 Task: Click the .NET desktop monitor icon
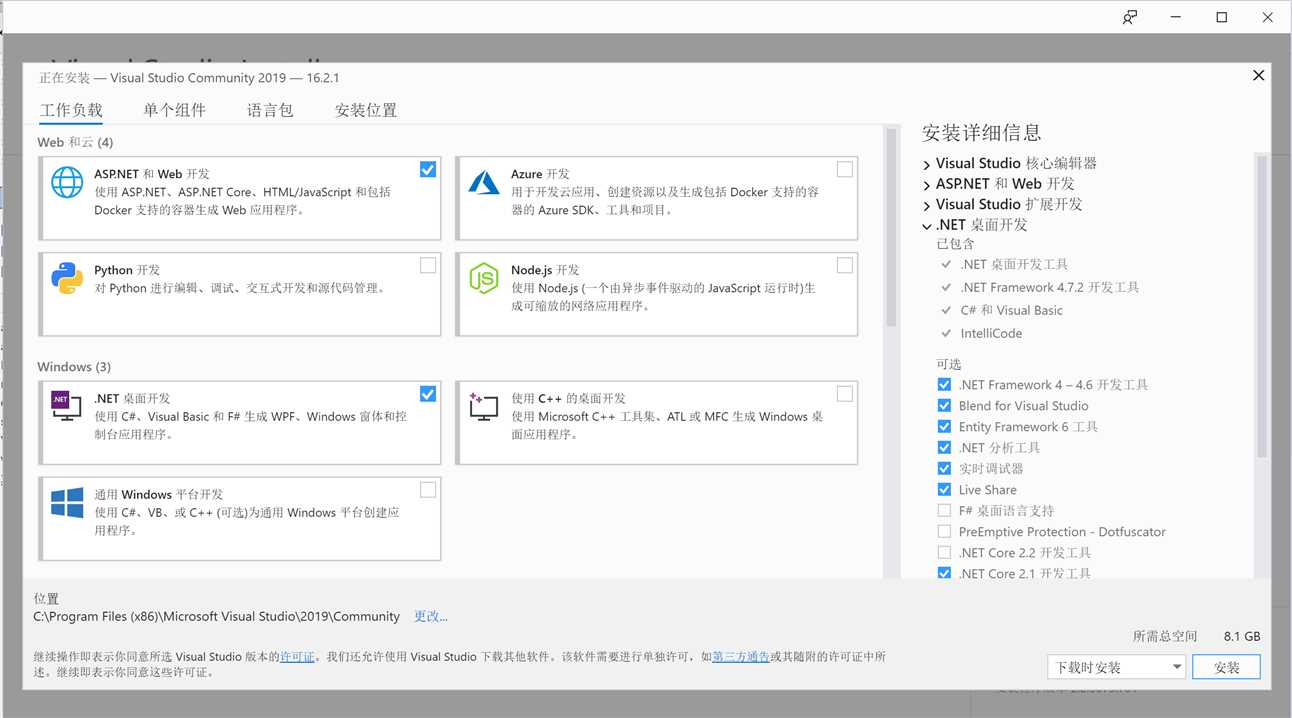[x=66, y=405]
